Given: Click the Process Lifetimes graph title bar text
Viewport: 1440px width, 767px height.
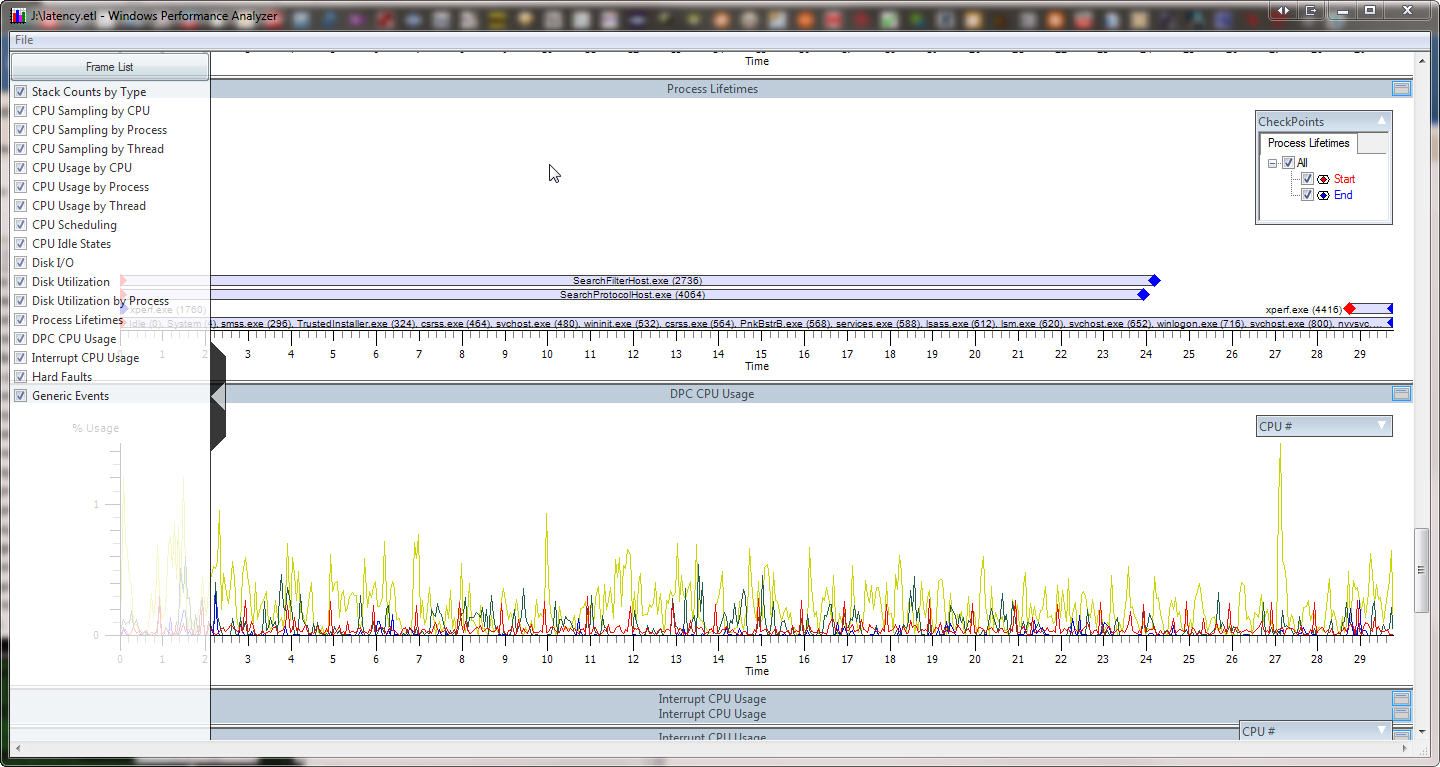Looking at the screenshot, I should [x=712, y=89].
